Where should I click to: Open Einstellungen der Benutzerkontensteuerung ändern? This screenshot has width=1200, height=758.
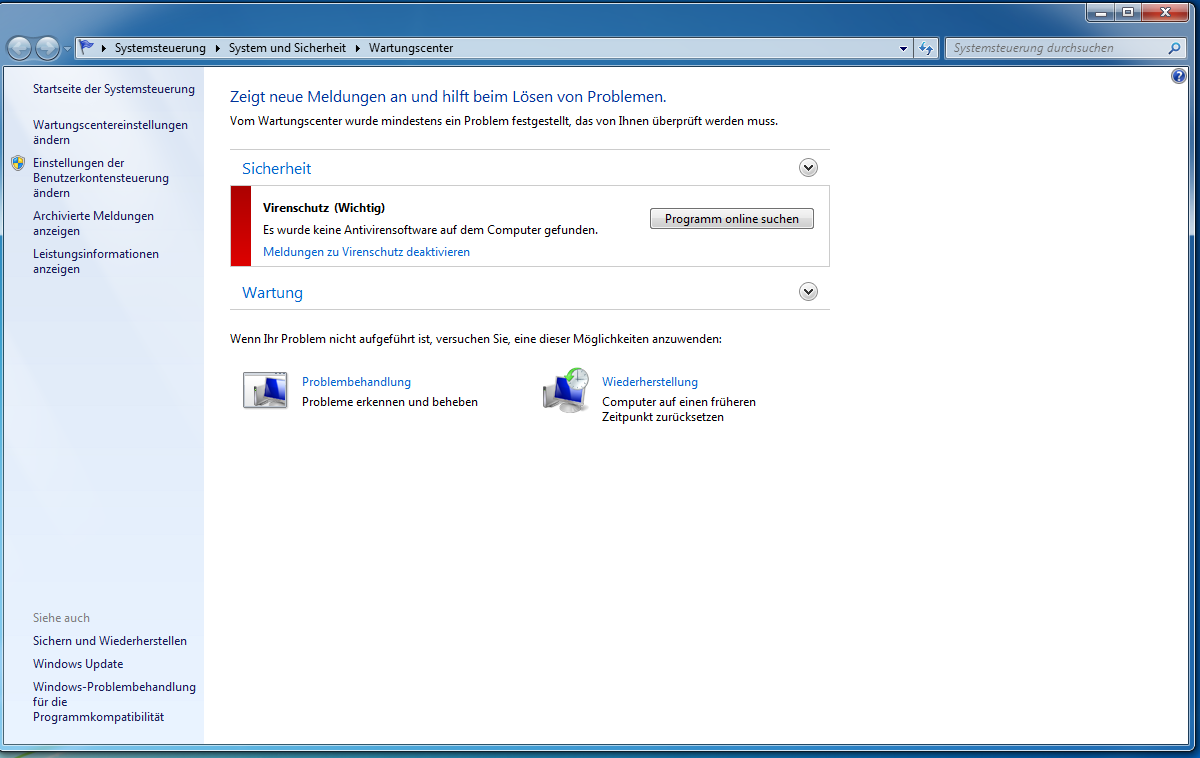click(x=101, y=178)
